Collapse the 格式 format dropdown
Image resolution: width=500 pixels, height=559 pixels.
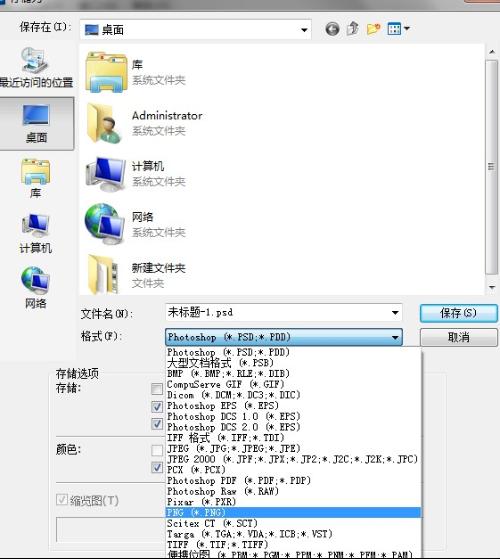(395, 337)
